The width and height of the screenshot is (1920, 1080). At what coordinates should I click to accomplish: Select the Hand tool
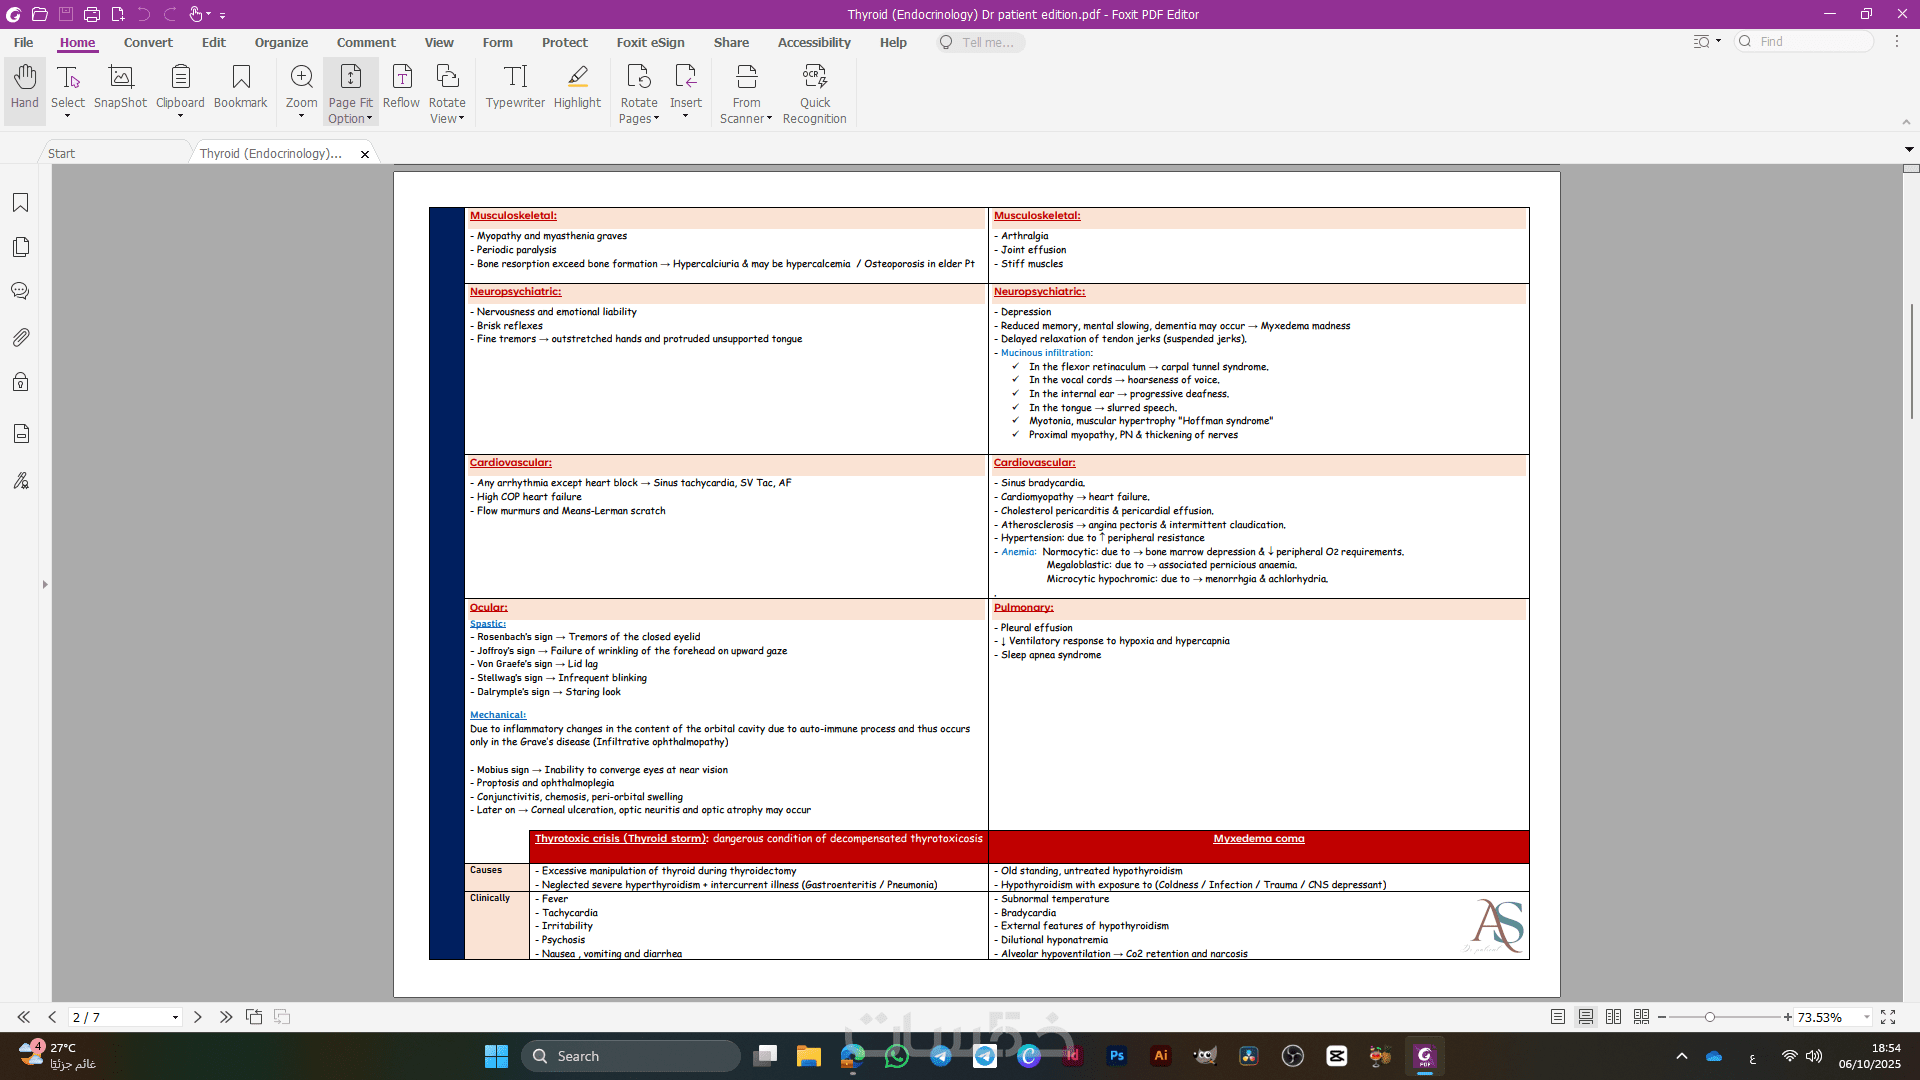tap(24, 88)
